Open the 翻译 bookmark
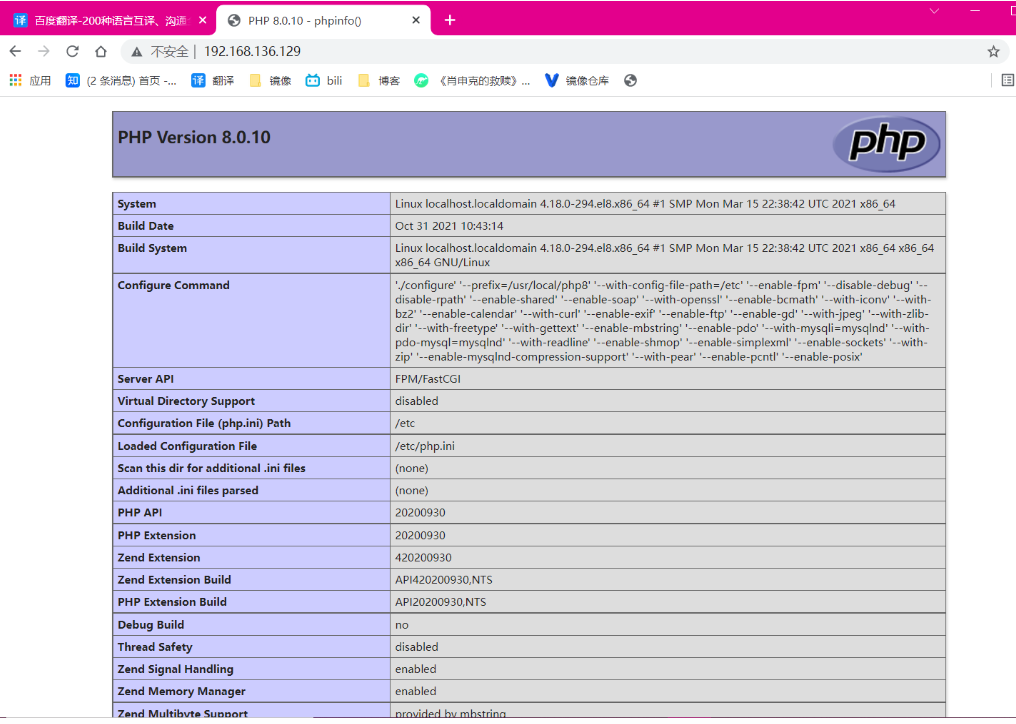This screenshot has height=724, width=1016. point(213,80)
